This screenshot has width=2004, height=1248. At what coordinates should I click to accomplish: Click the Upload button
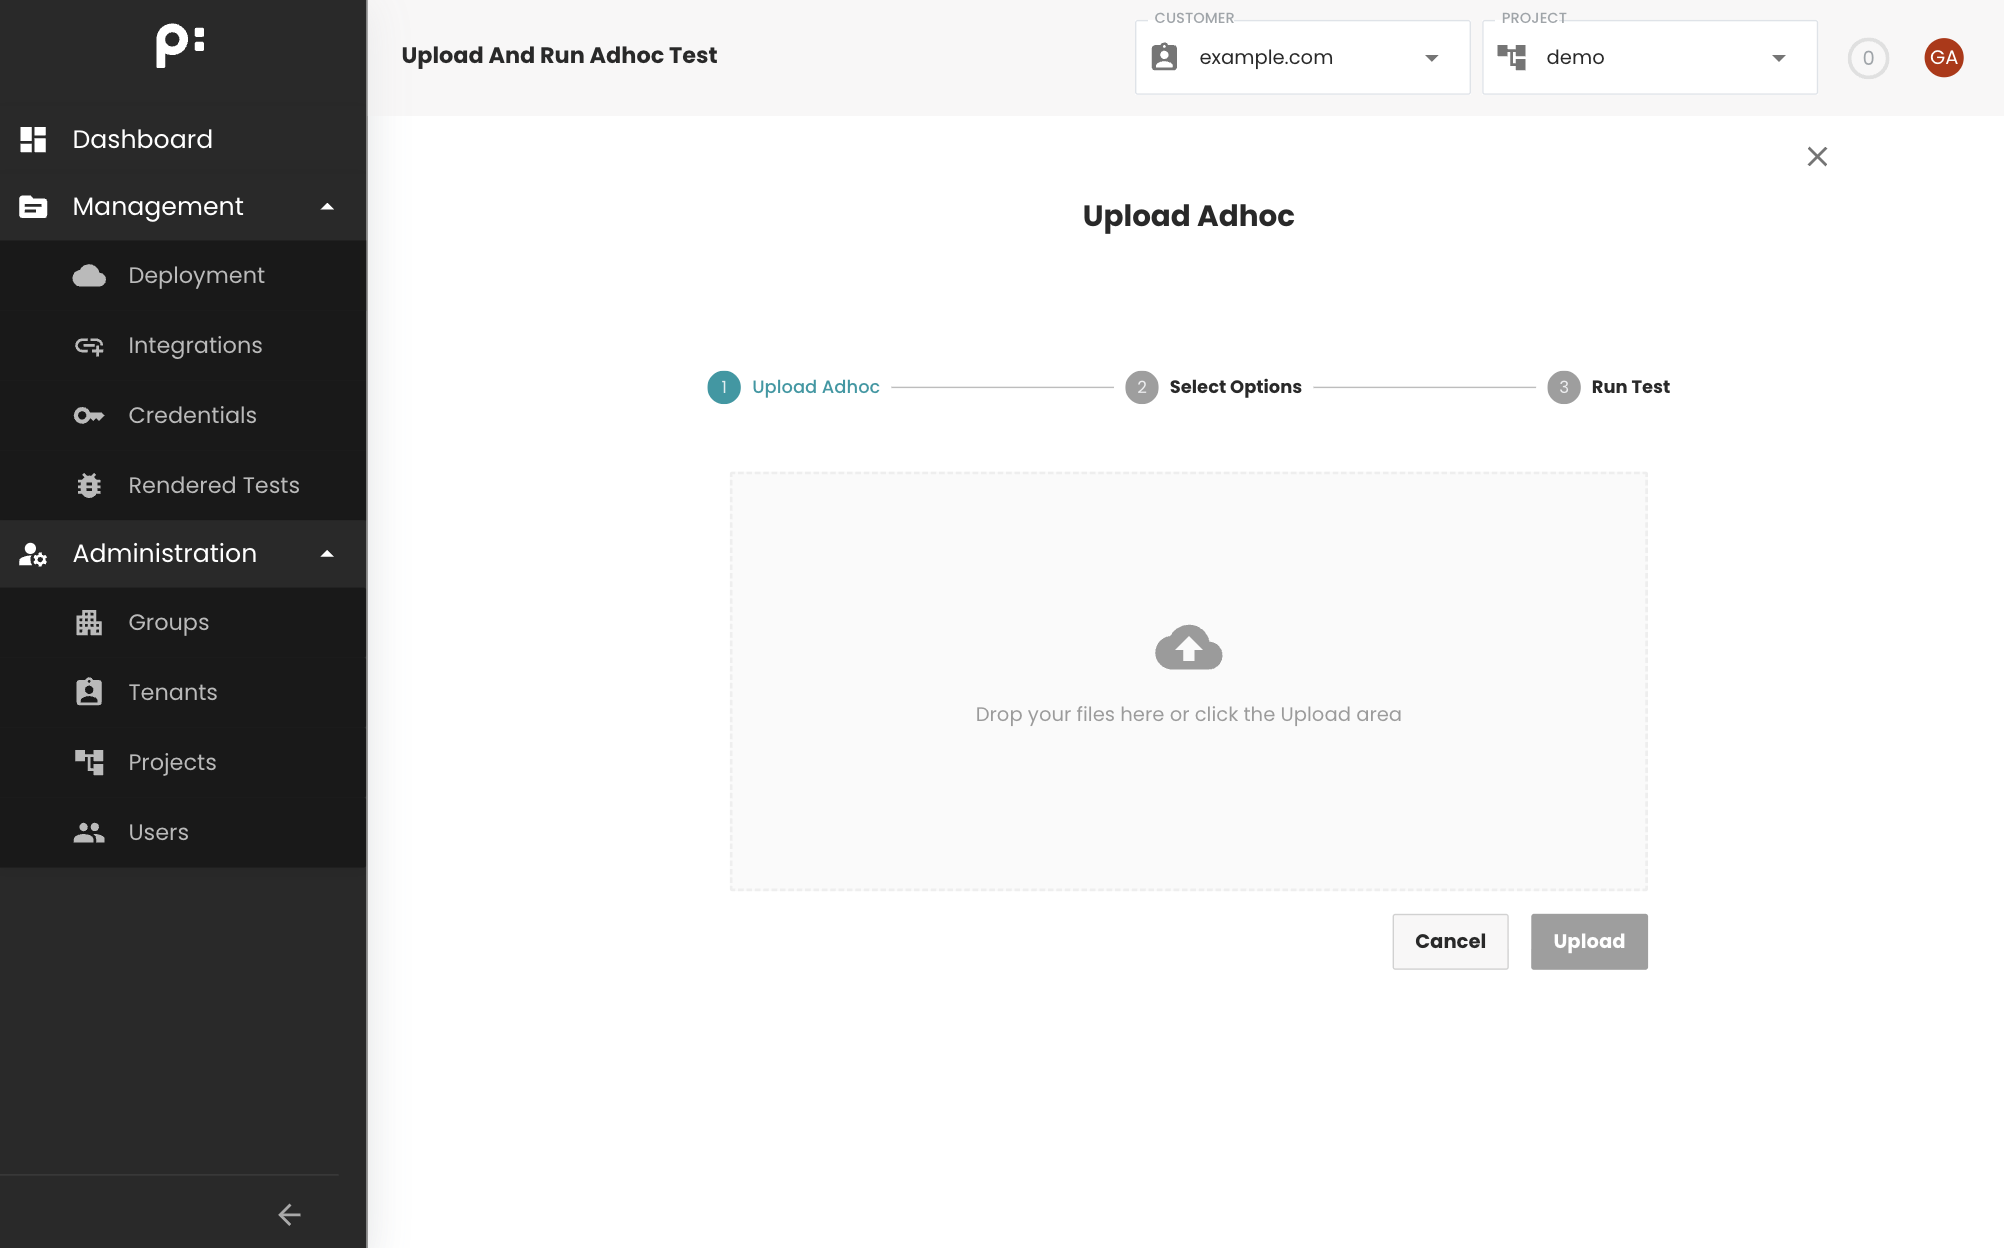coord(1588,941)
